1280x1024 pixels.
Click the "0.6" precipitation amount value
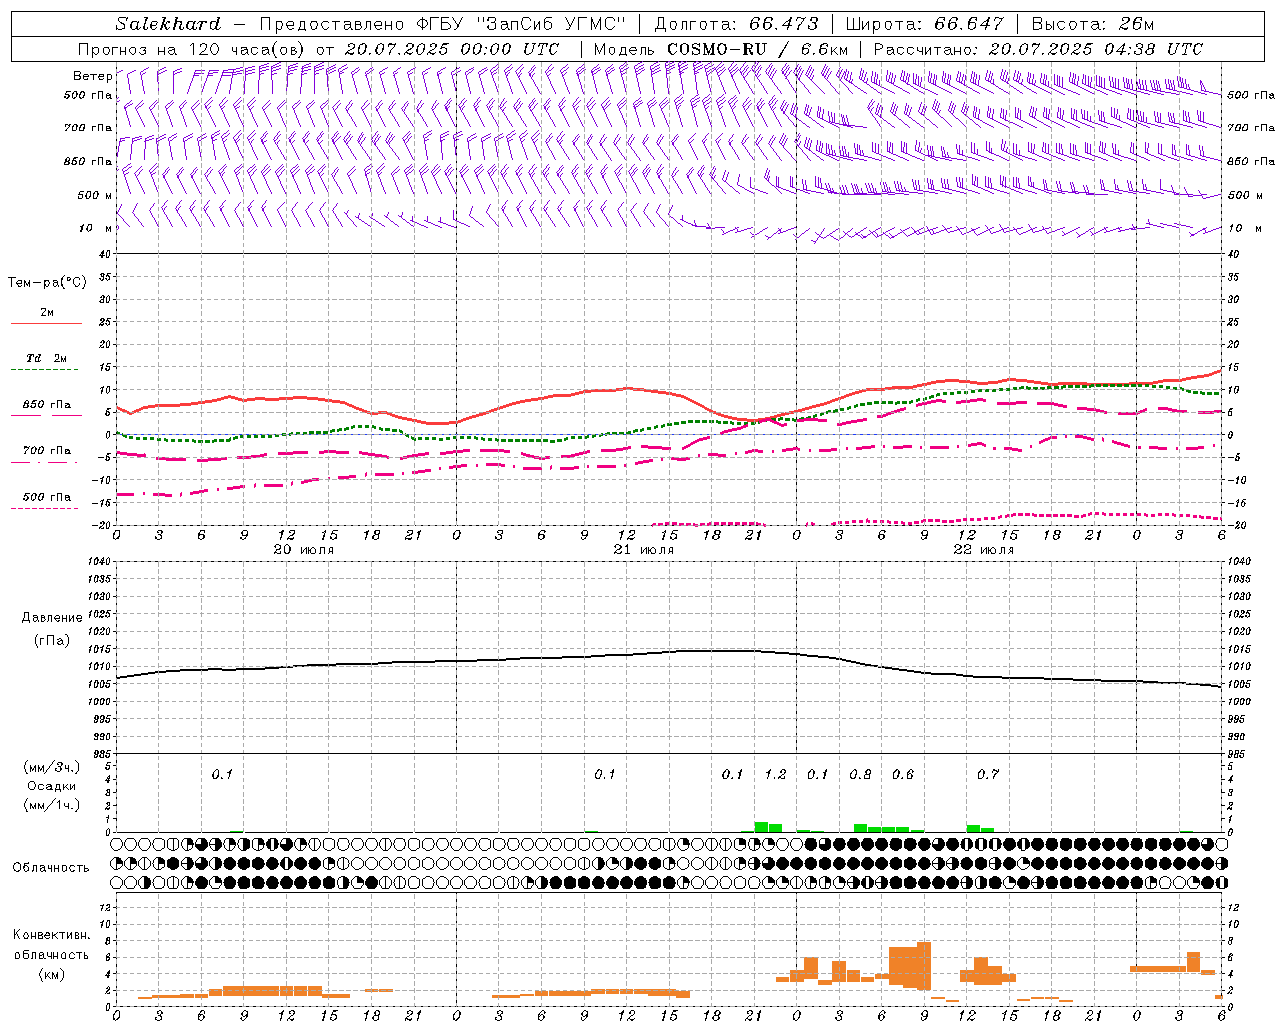pos(902,774)
